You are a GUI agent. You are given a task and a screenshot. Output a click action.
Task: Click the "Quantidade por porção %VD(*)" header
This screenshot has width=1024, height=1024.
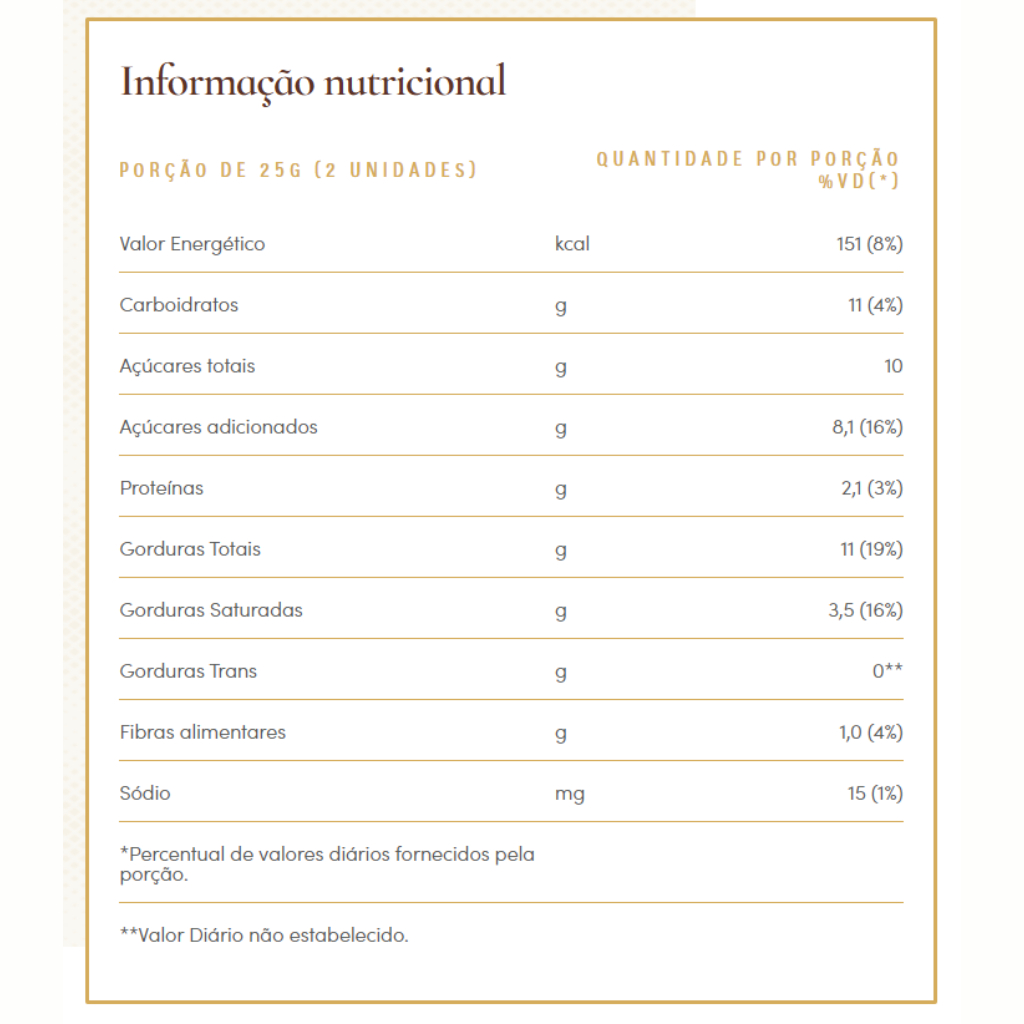pos(748,169)
